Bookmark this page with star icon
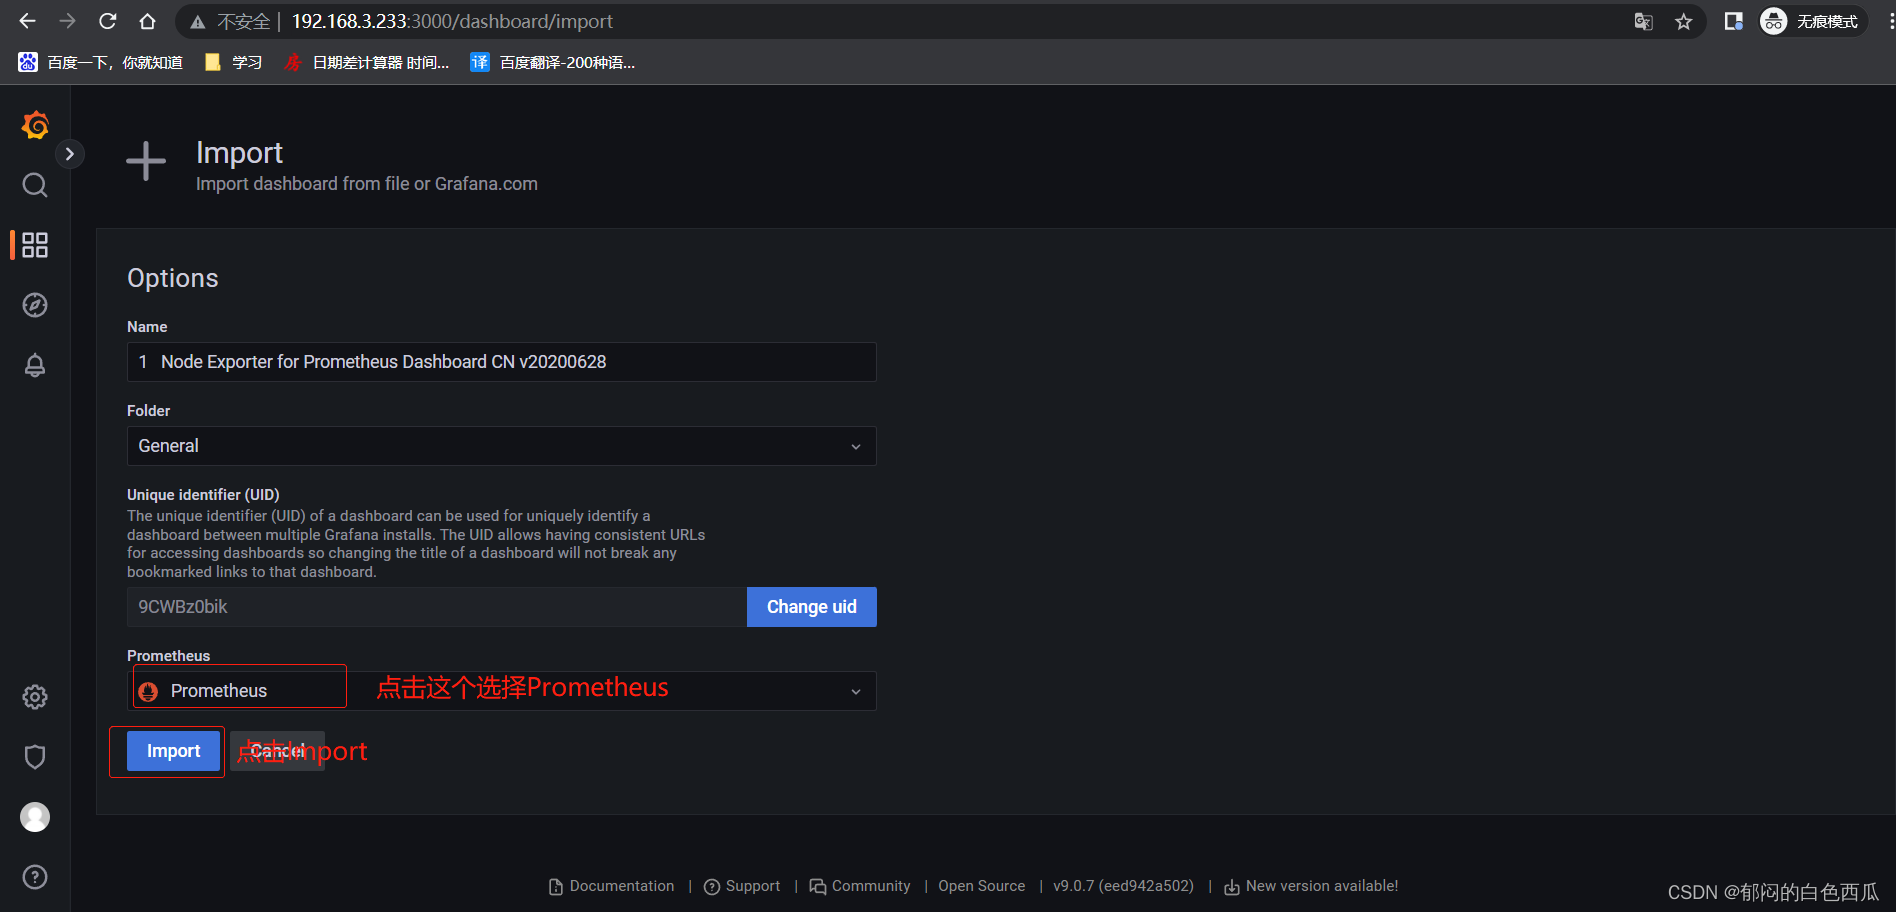This screenshot has width=1896, height=912. pyautogui.click(x=1684, y=21)
